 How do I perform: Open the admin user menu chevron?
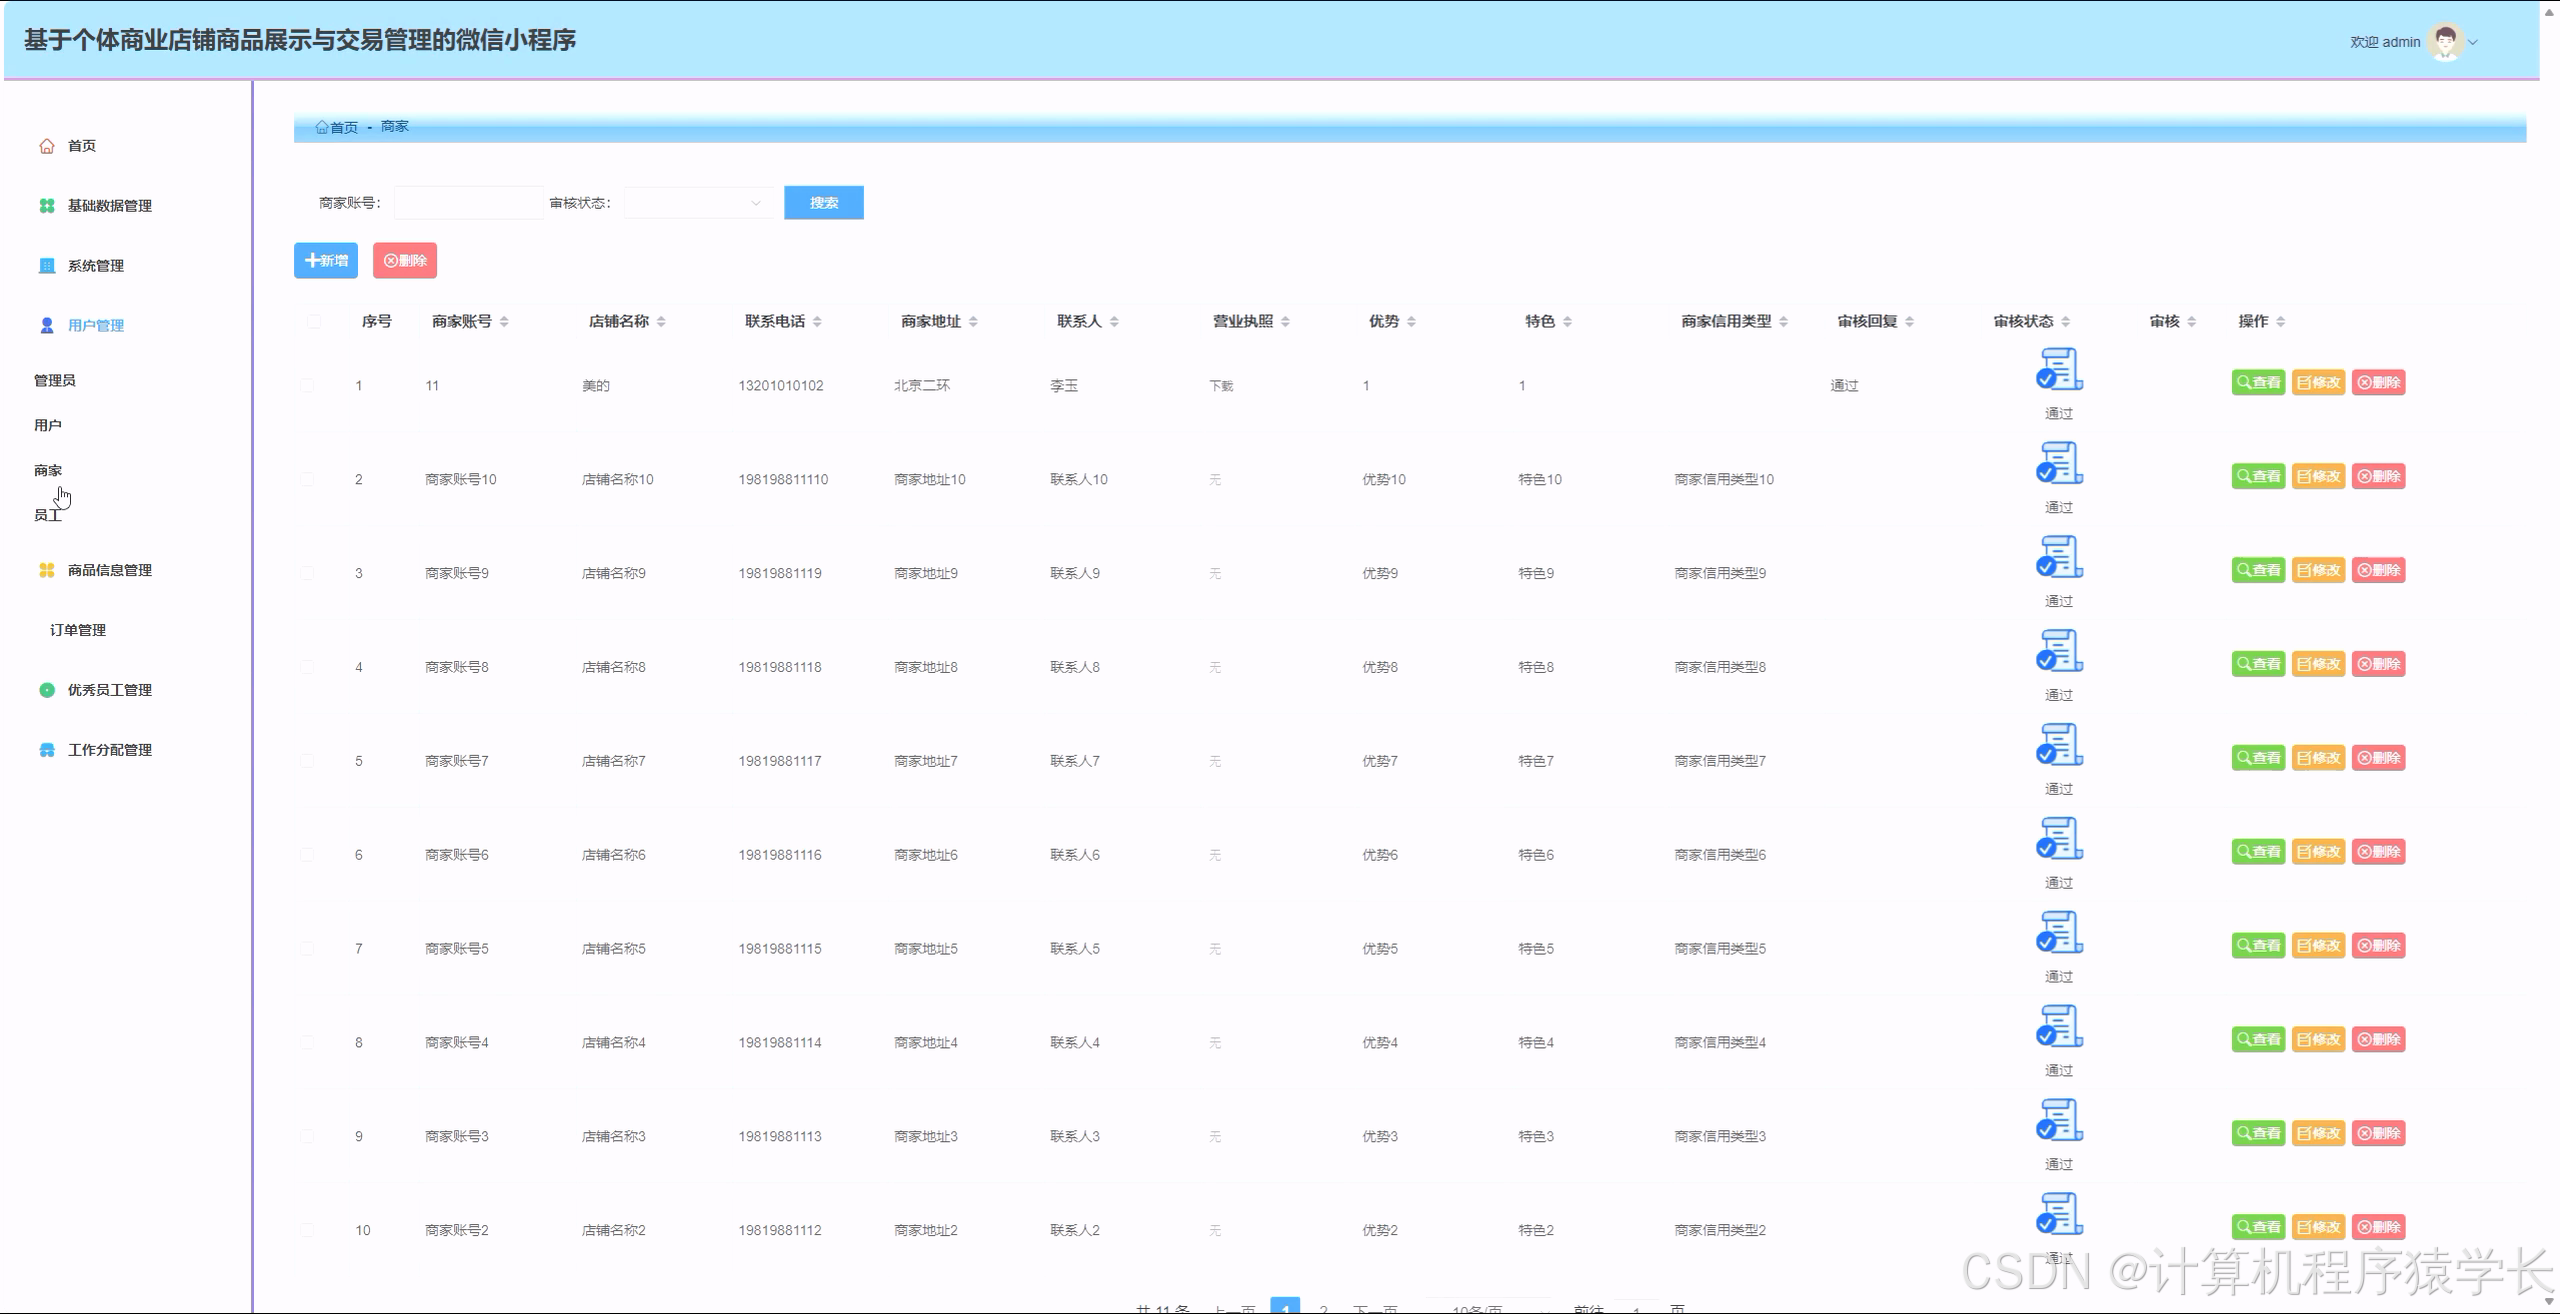click(x=2473, y=42)
